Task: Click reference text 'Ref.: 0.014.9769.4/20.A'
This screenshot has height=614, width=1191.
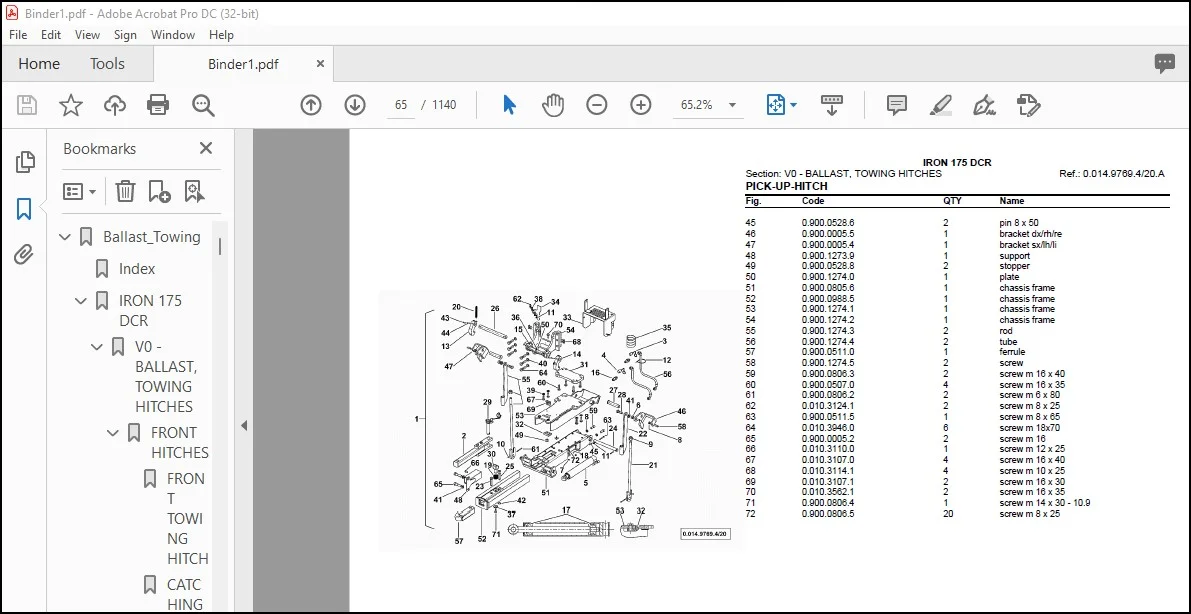Action: [1112, 174]
